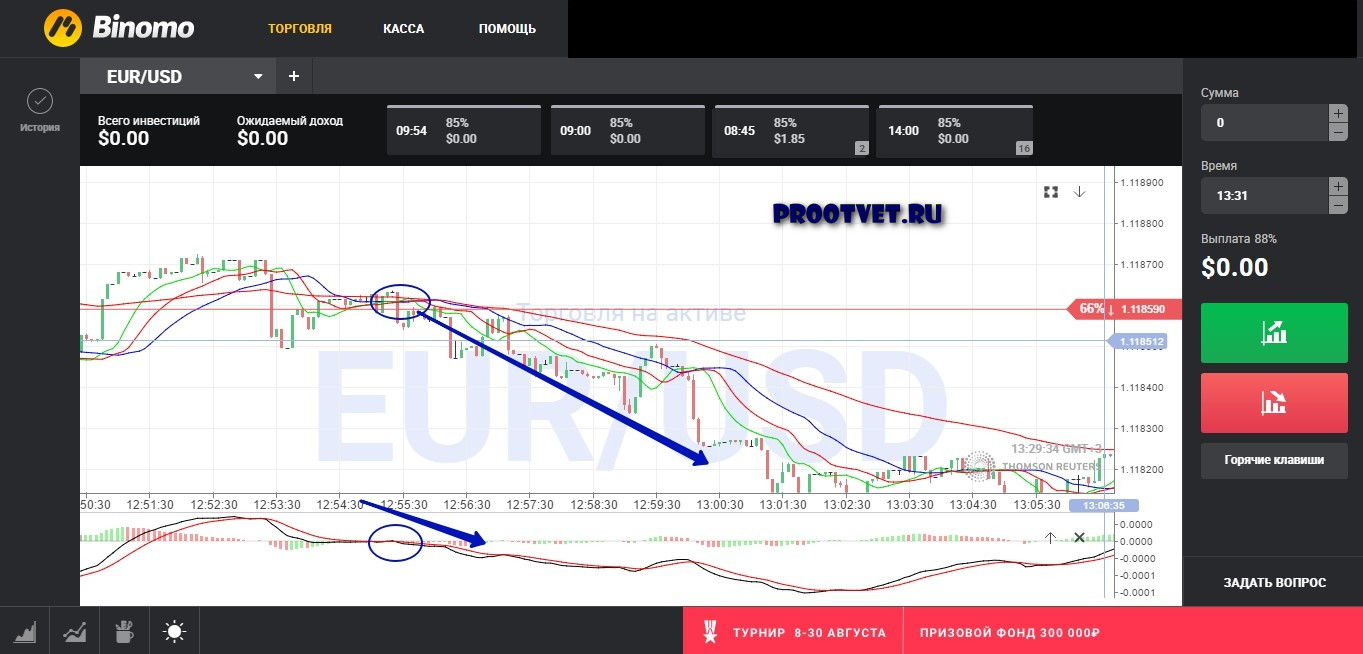Click the Ожидаемый доход $0.00 value

click(x=263, y=139)
